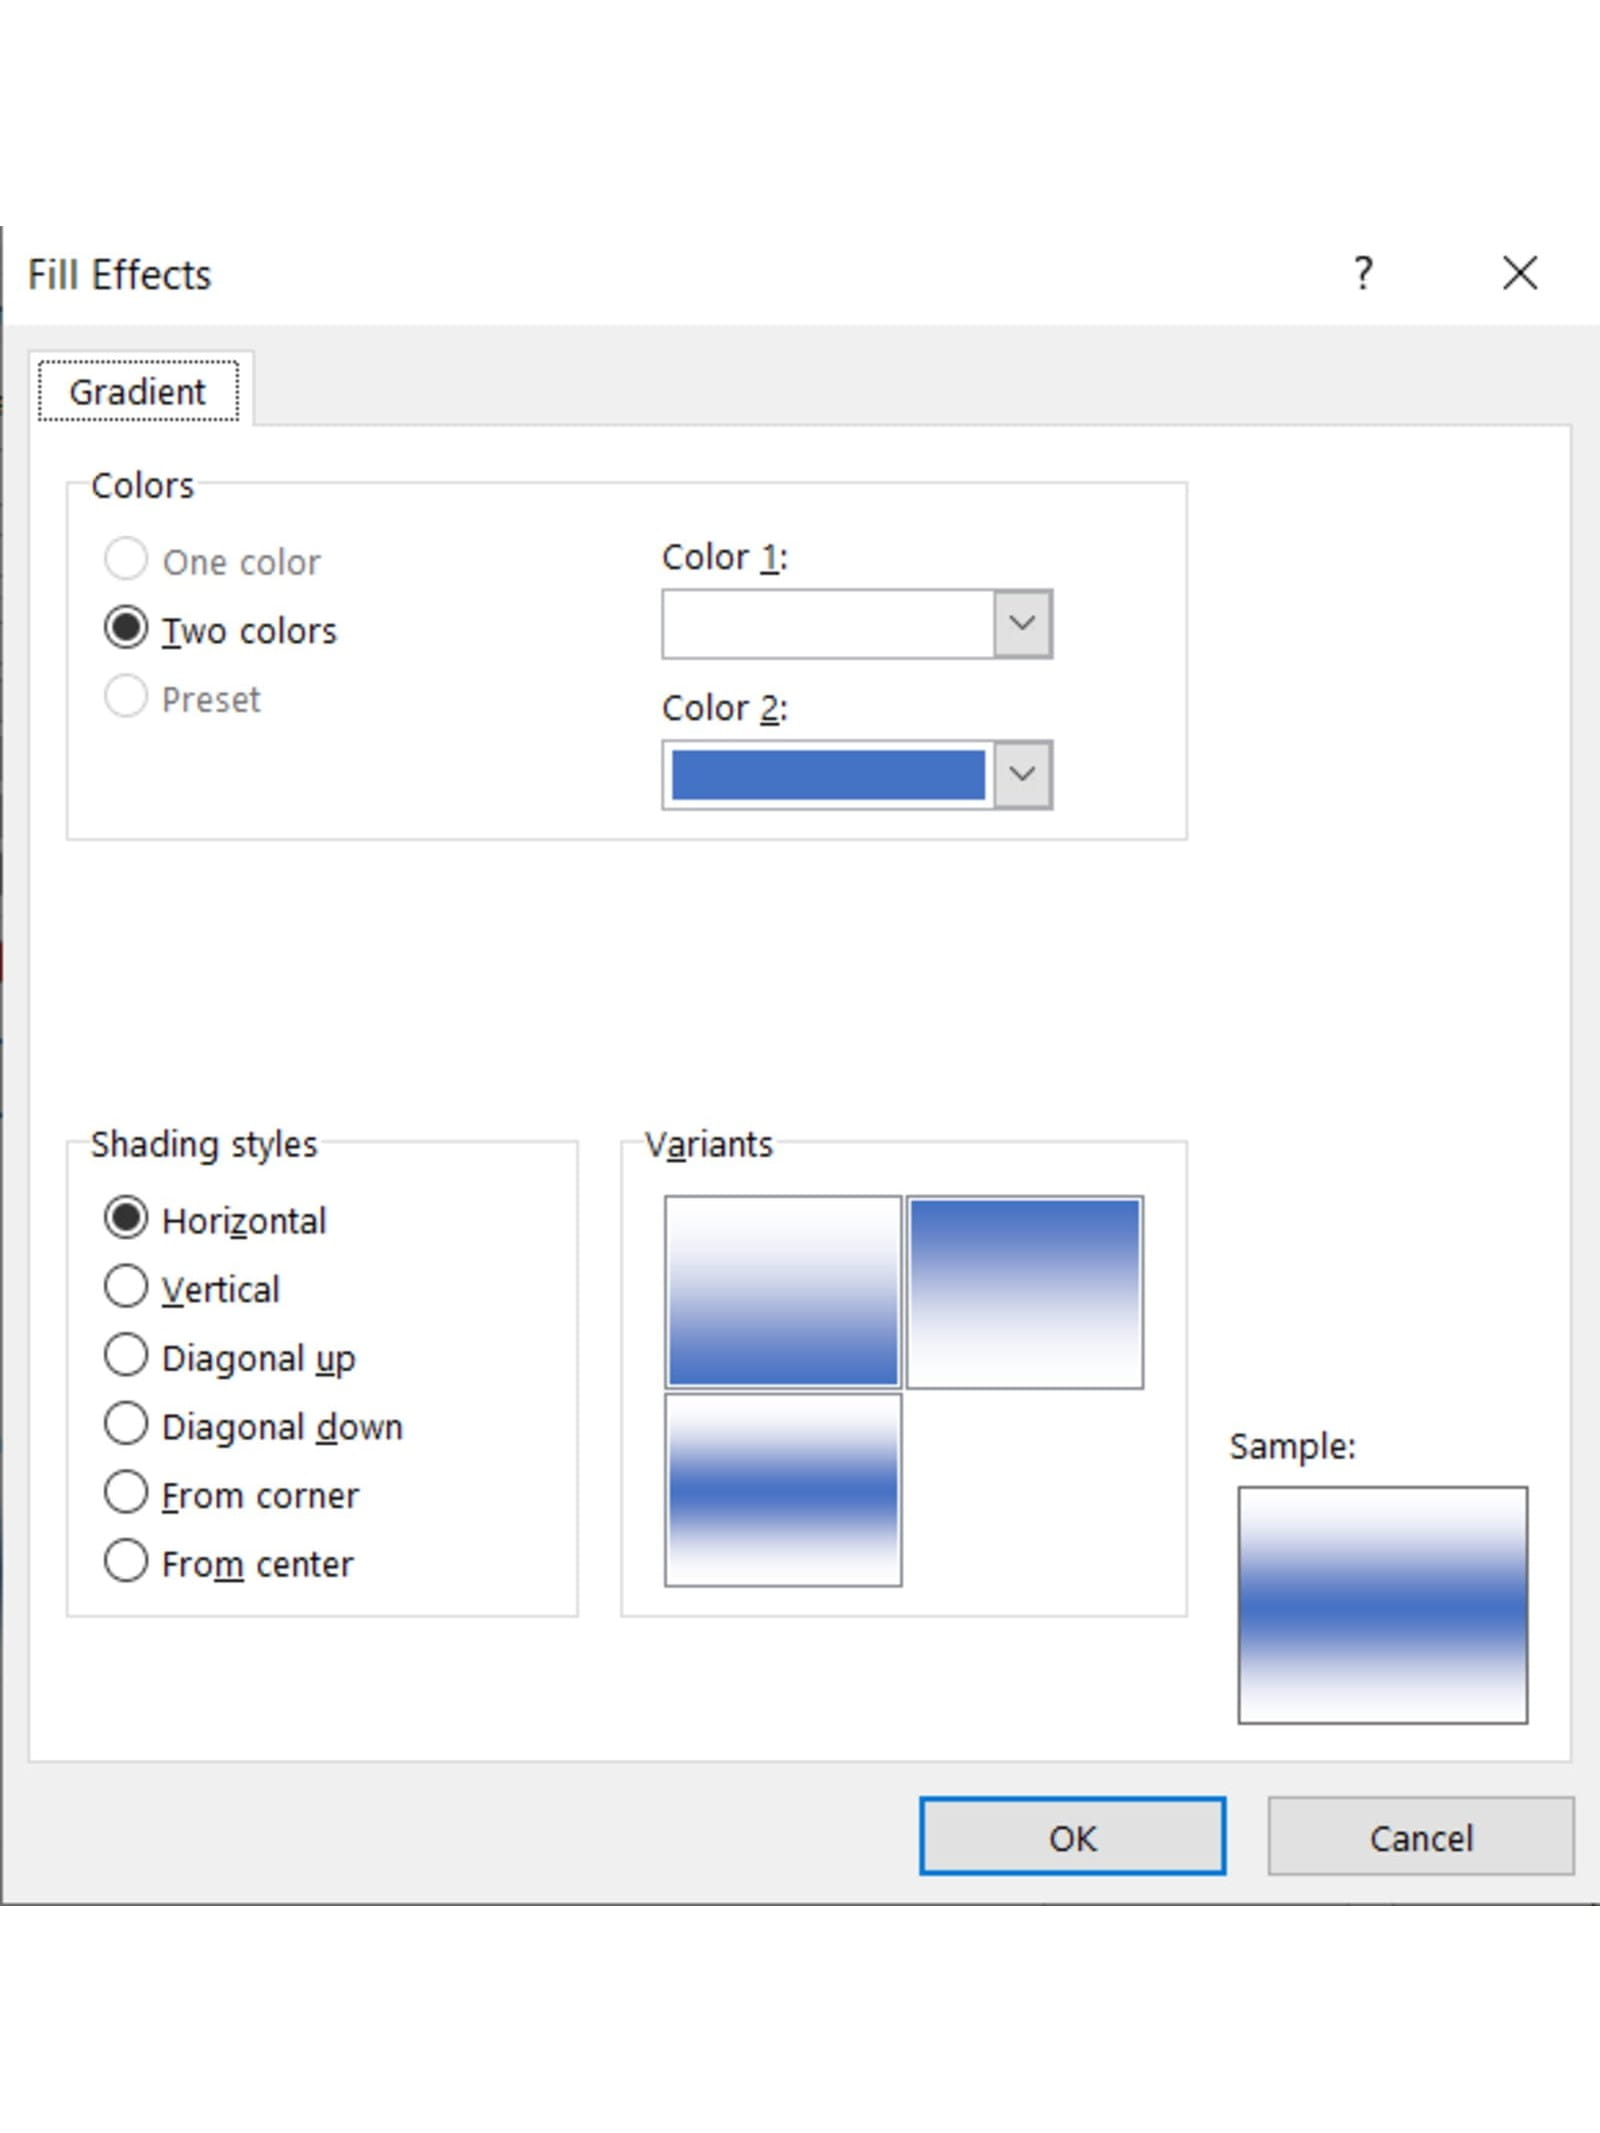Click the blue Color 2 swatch
This screenshot has height=2133, width=1600.
tap(828, 775)
